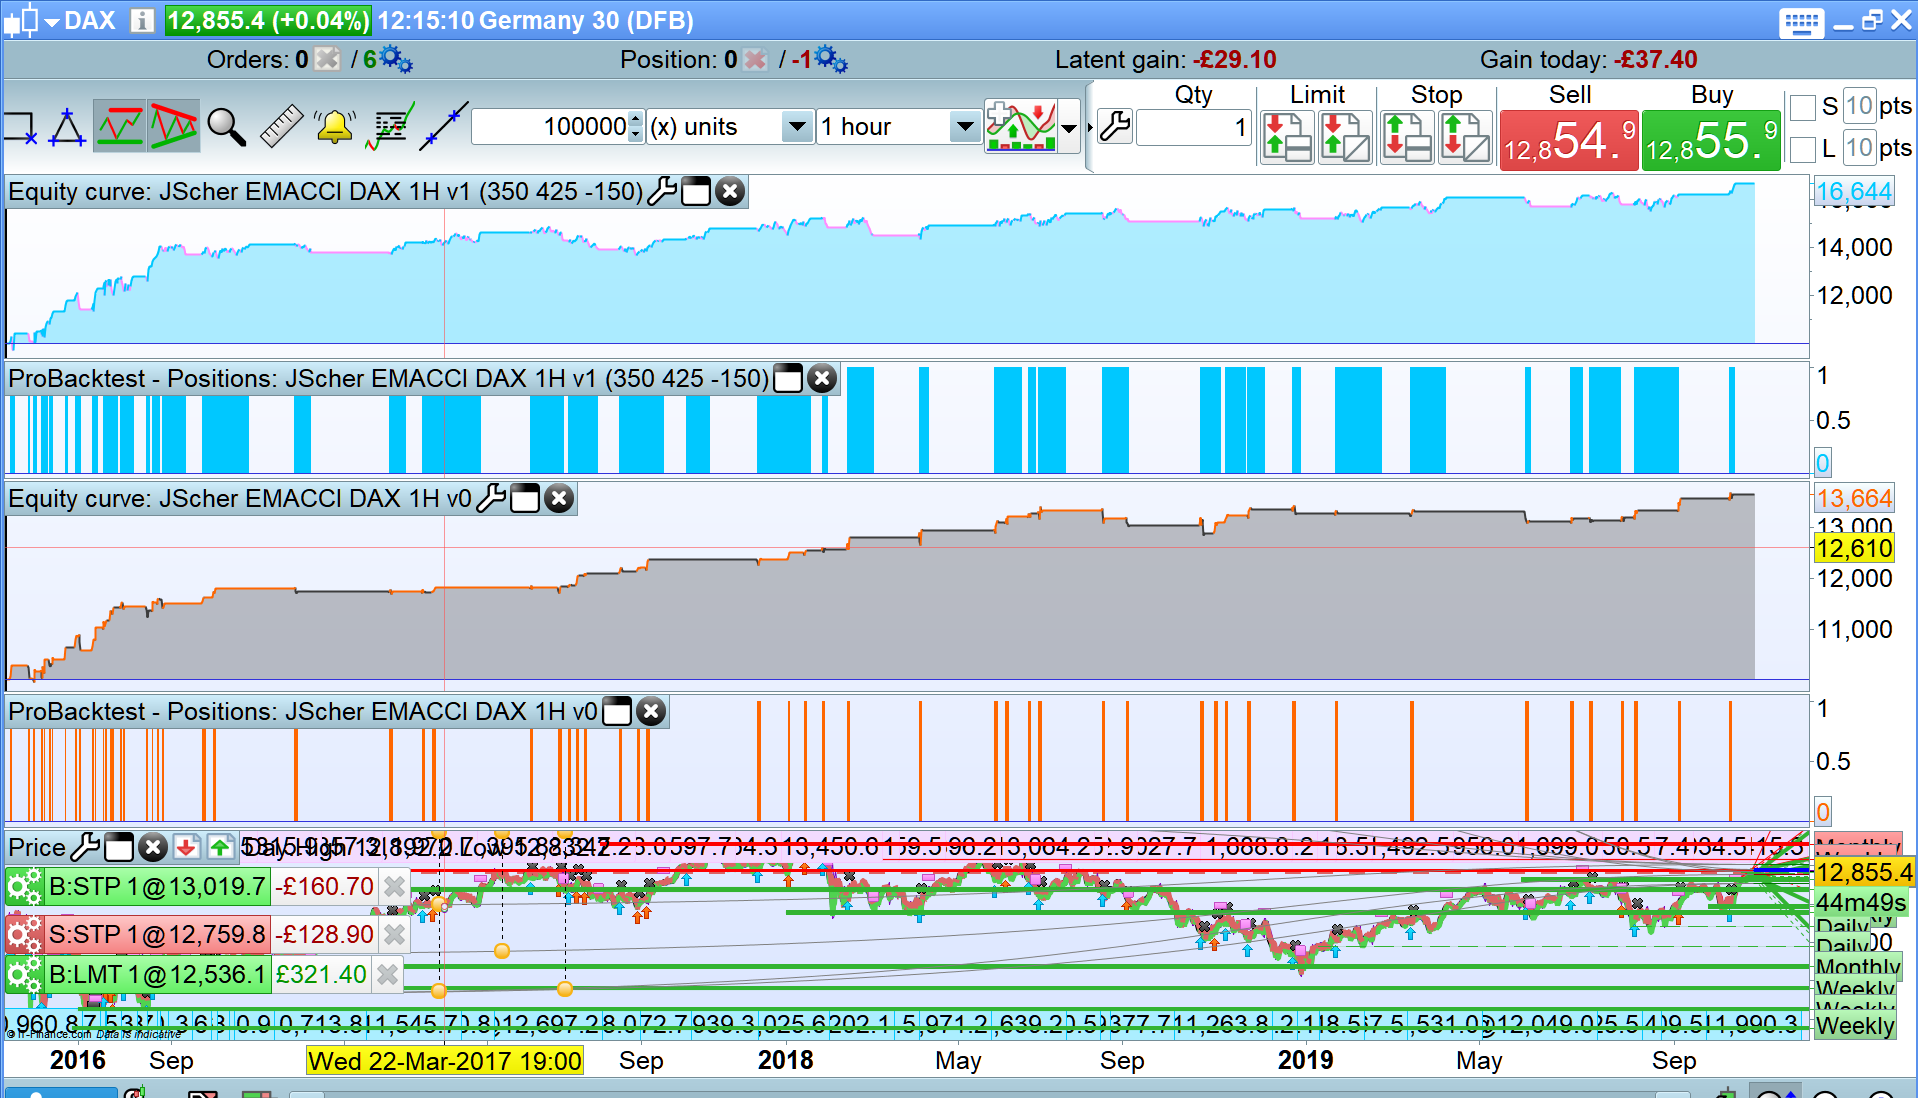The height and width of the screenshot is (1098, 1918).
Task: Expand the indicator button dropdown arrow
Action: [x=1069, y=127]
